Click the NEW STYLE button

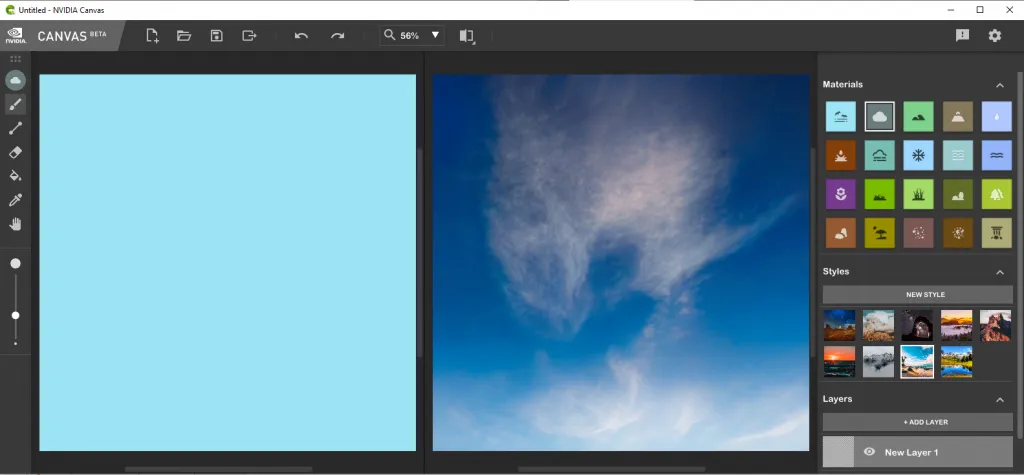[918, 295]
